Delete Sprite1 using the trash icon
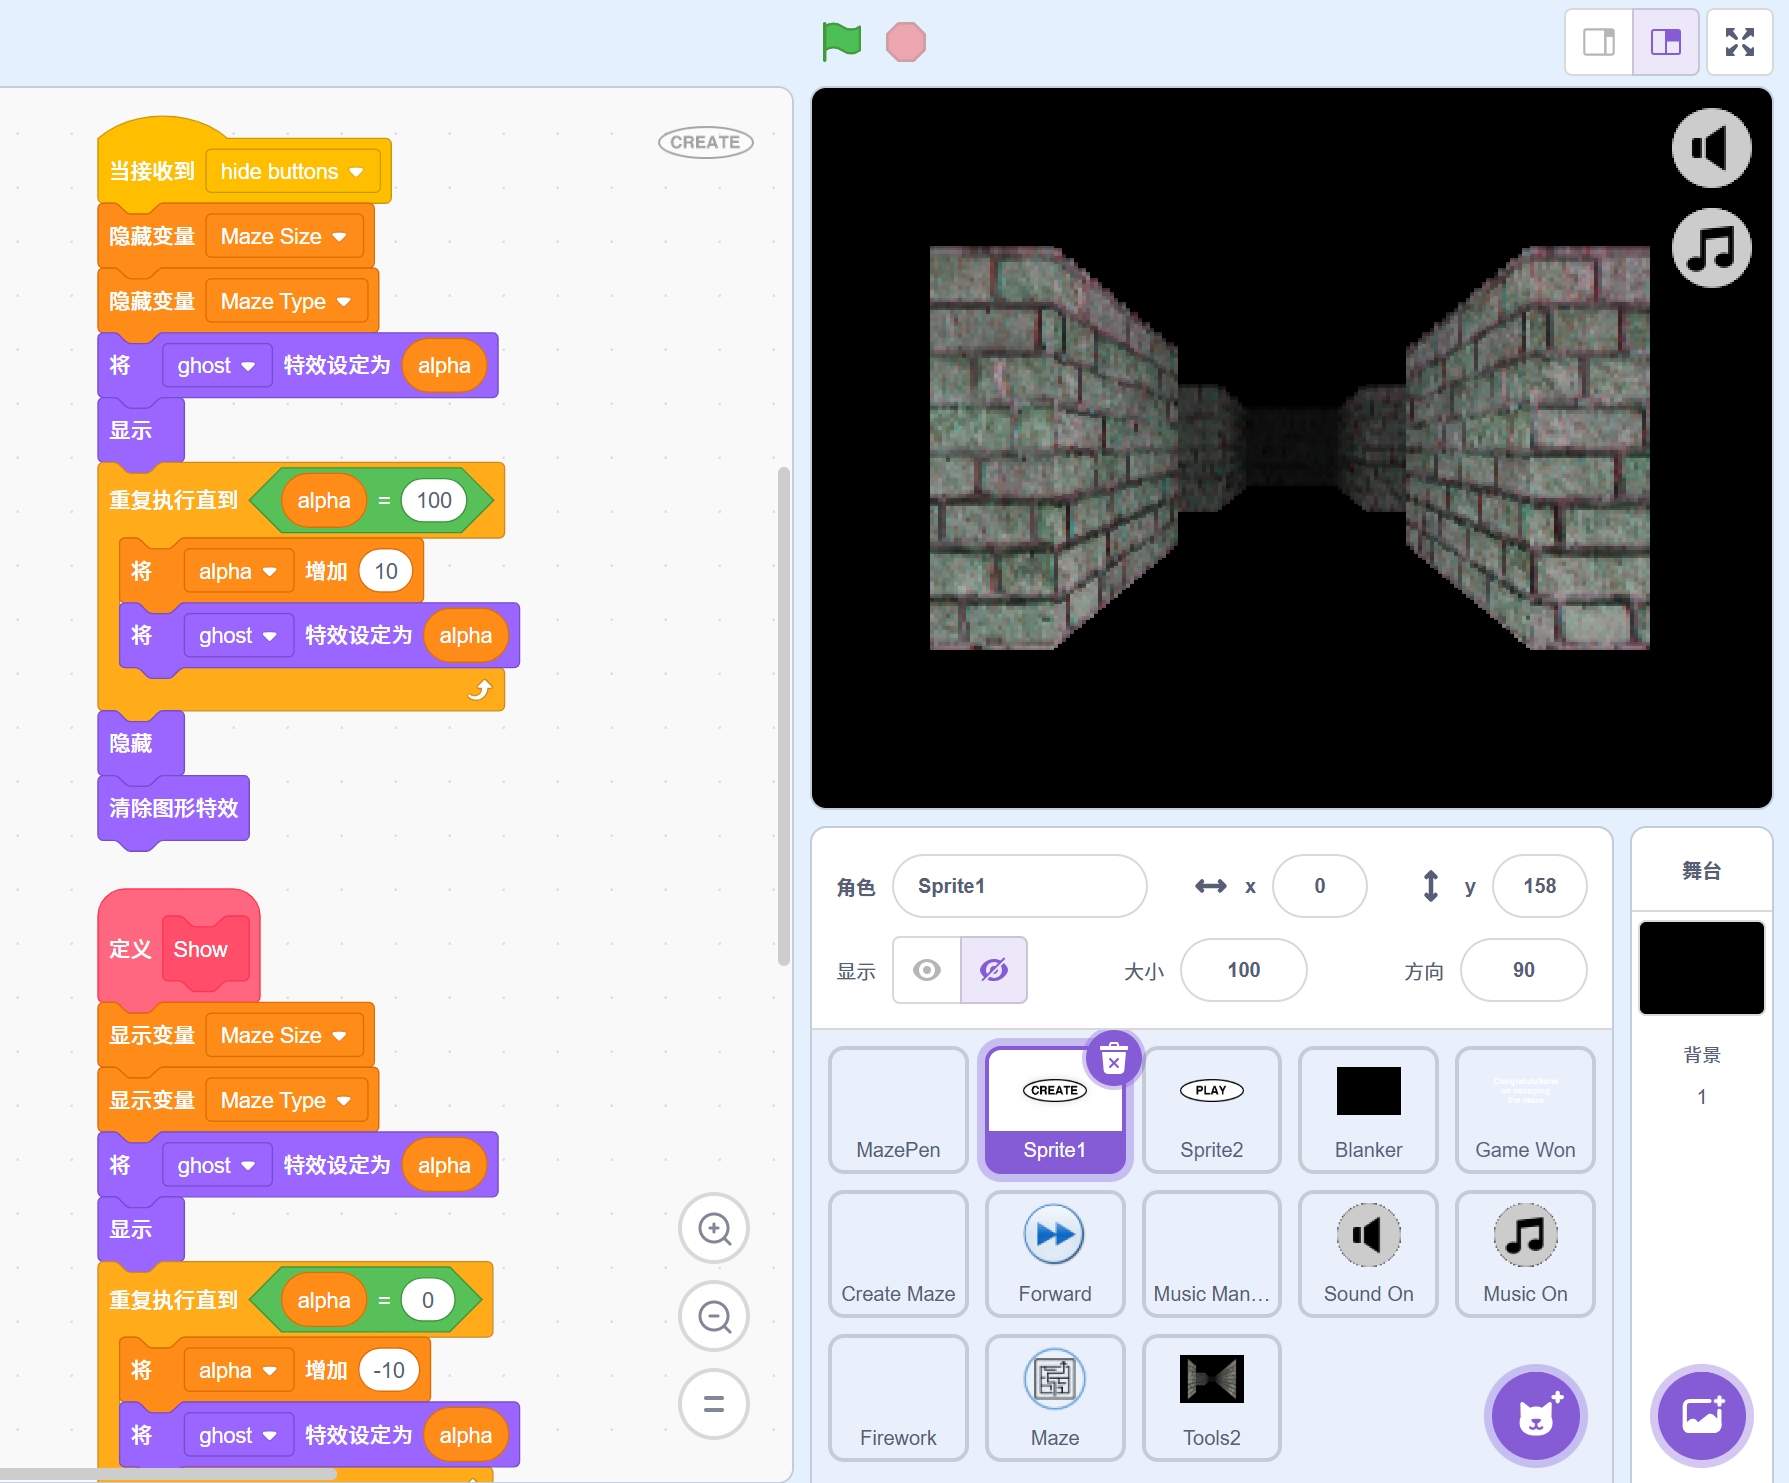This screenshot has width=1789, height=1483. click(x=1113, y=1058)
